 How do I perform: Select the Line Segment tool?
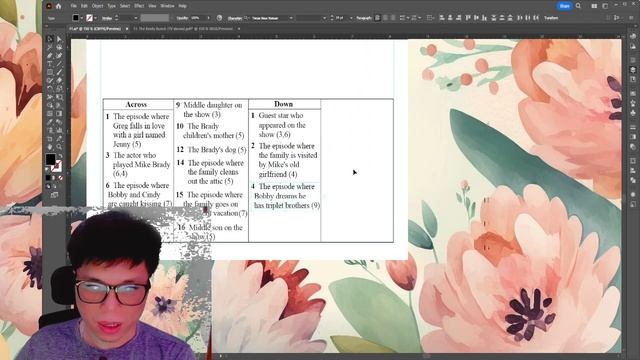tap(59, 64)
